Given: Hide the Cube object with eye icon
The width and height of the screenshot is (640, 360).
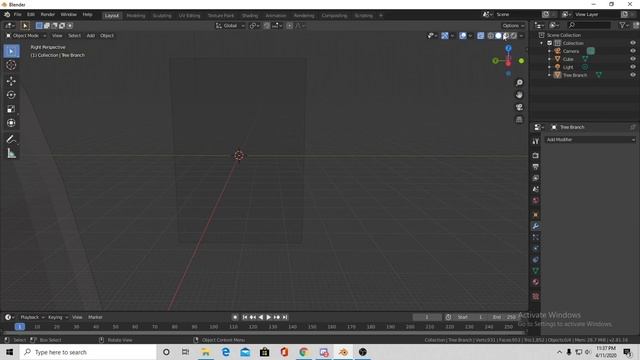Looking at the screenshot, I should point(633,59).
